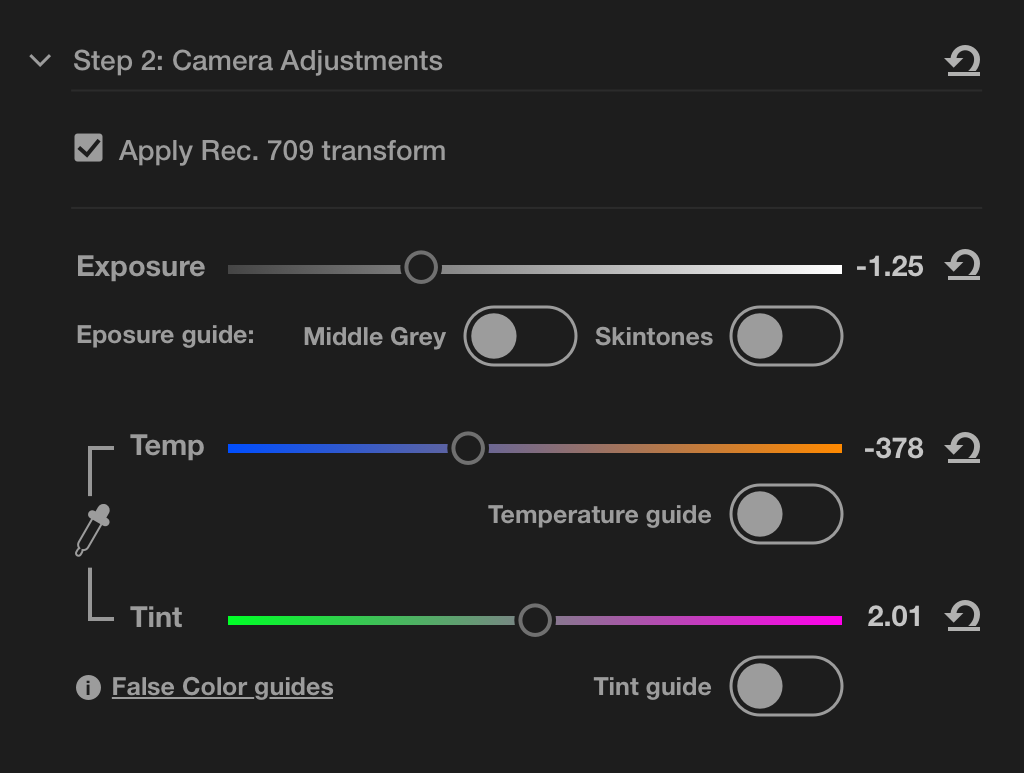Collapse the Step 2: Camera Adjustments section
Viewport: 1024px width, 773px height.
coord(39,60)
